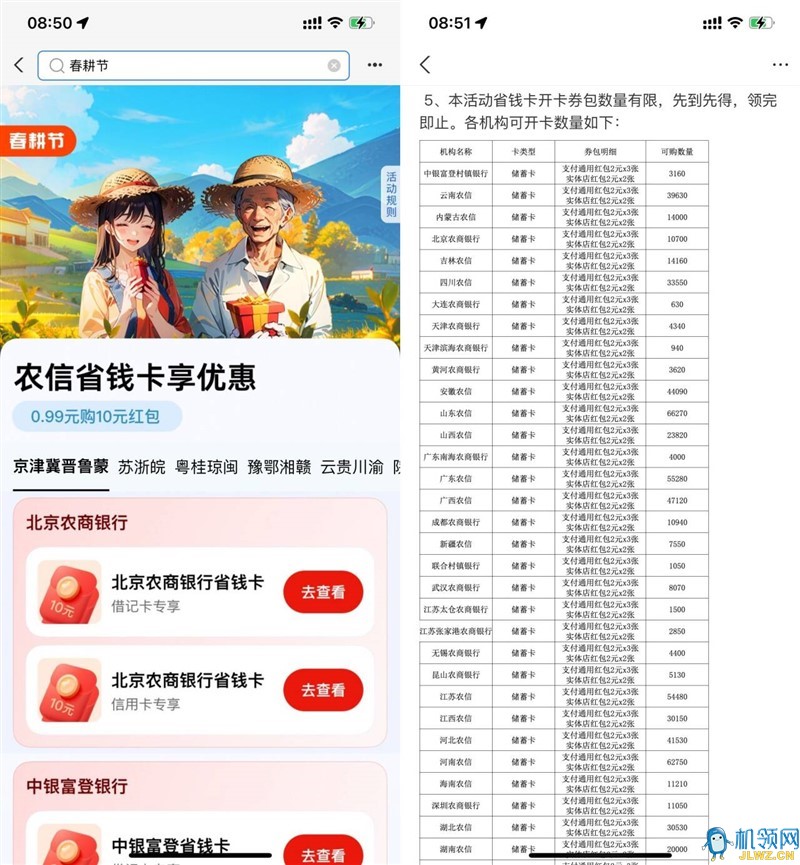Screen dimensions: 800x865
Task: Tap the location arrow beside 08:50
Action: pos(83,23)
